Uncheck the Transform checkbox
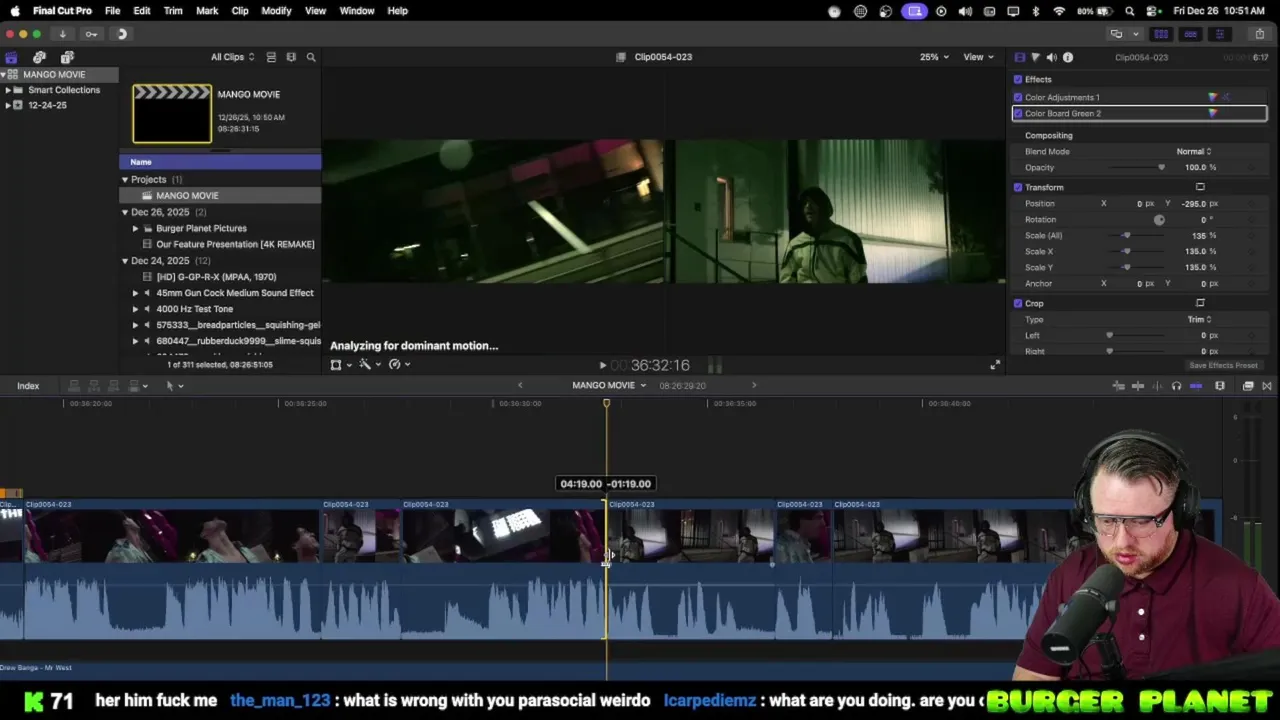 [1018, 187]
